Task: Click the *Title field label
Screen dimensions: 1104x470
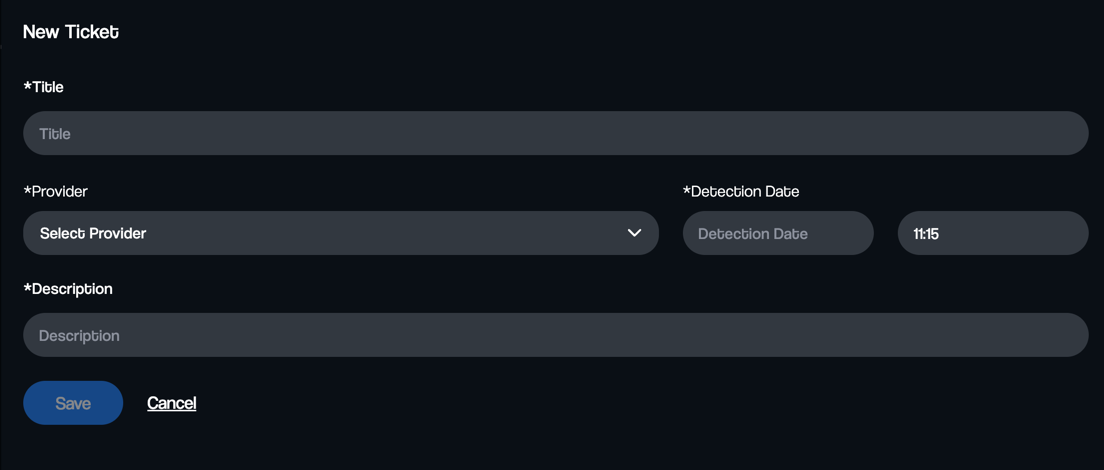Action: (x=44, y=87)
